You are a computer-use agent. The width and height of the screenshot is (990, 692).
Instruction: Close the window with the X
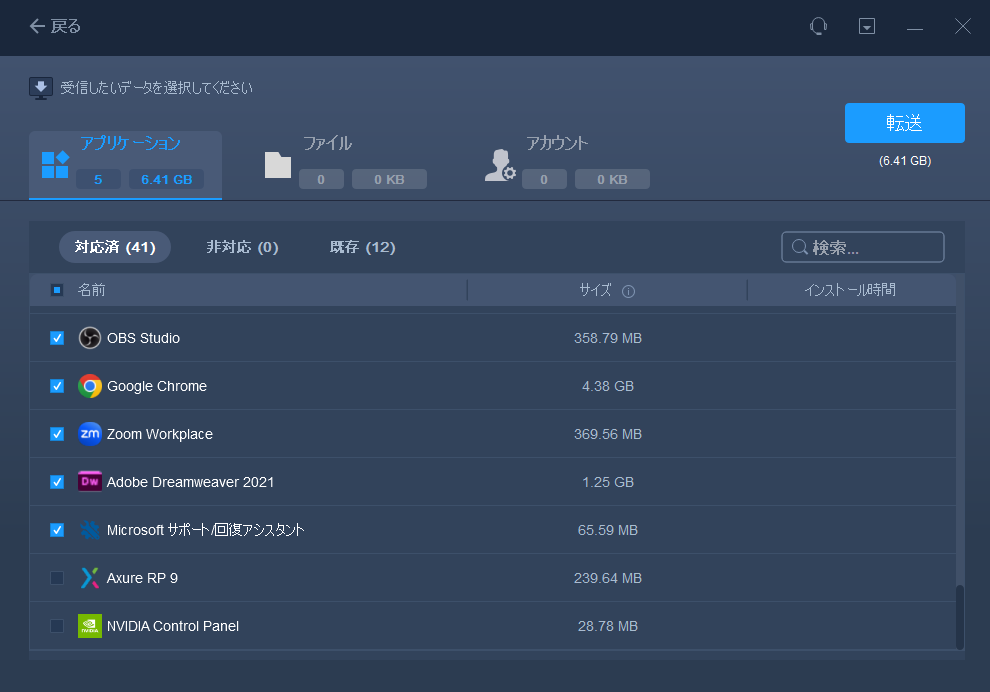click(x=963, y=26)
